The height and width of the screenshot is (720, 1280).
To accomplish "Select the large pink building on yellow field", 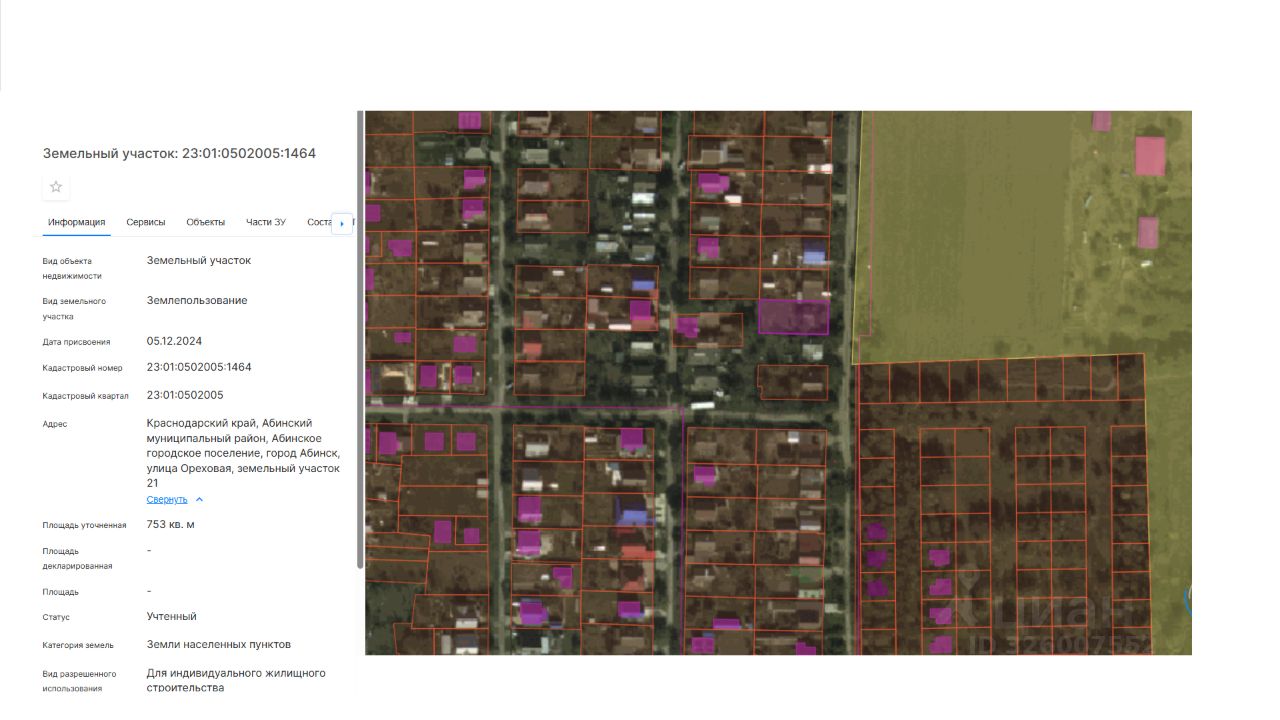I will [1150, 156].
